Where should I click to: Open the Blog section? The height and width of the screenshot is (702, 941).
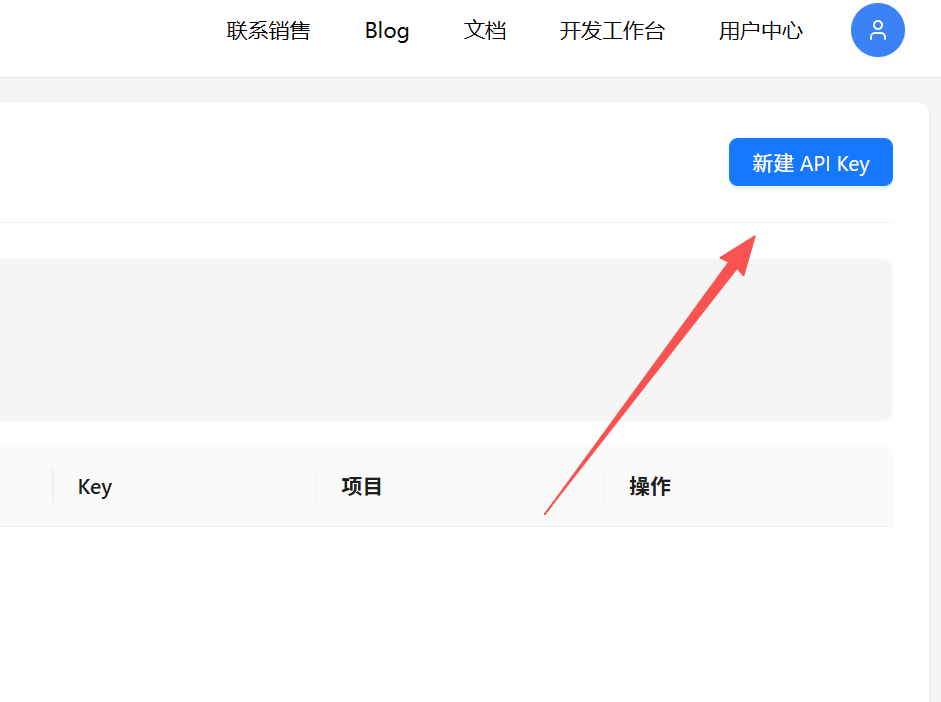click(386, 31)
